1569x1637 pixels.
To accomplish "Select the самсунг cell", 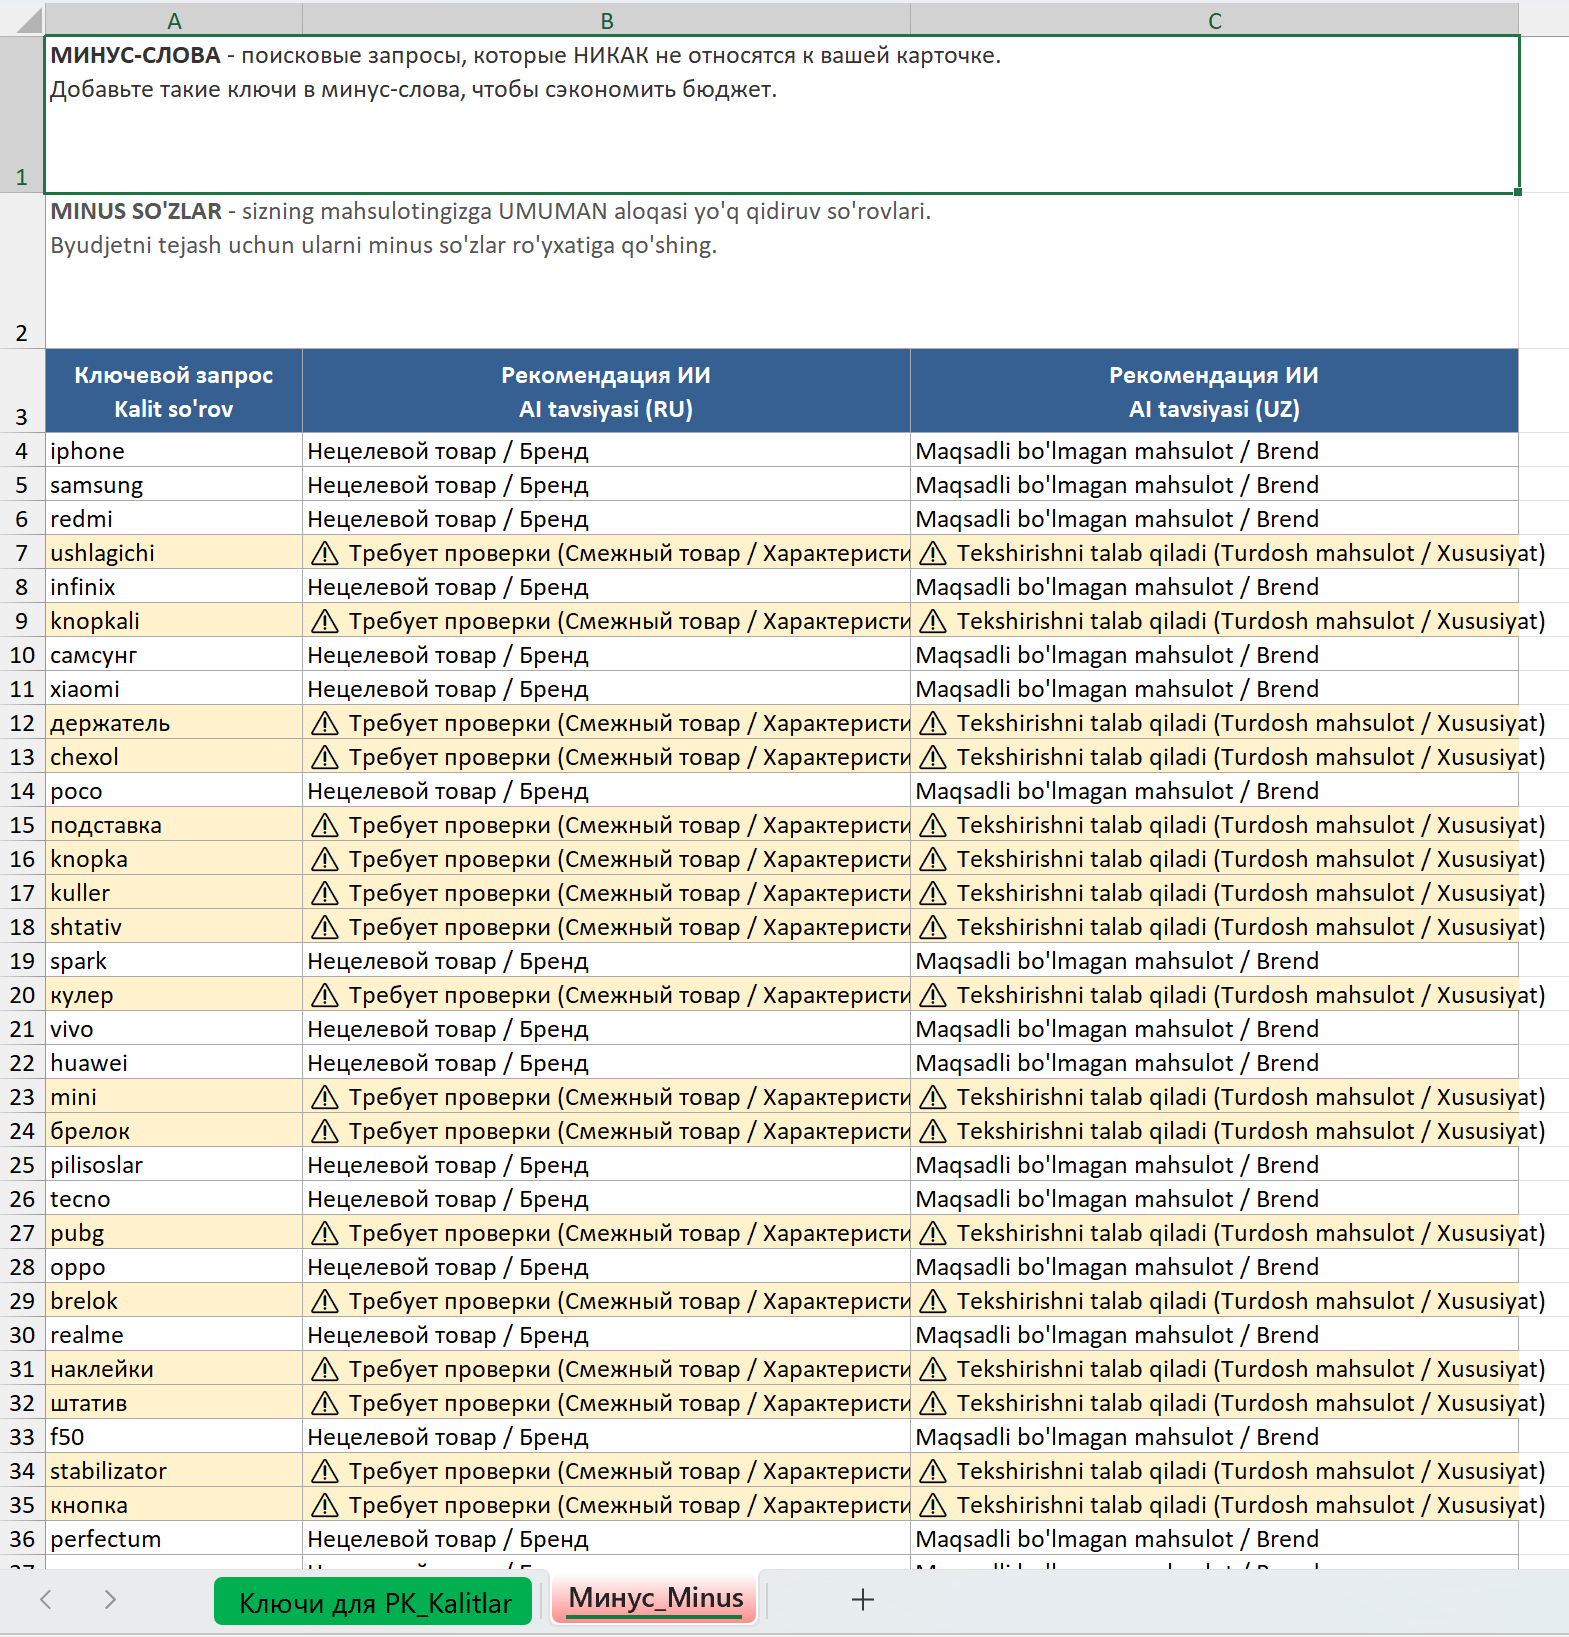I will click(x=174, y=654).
